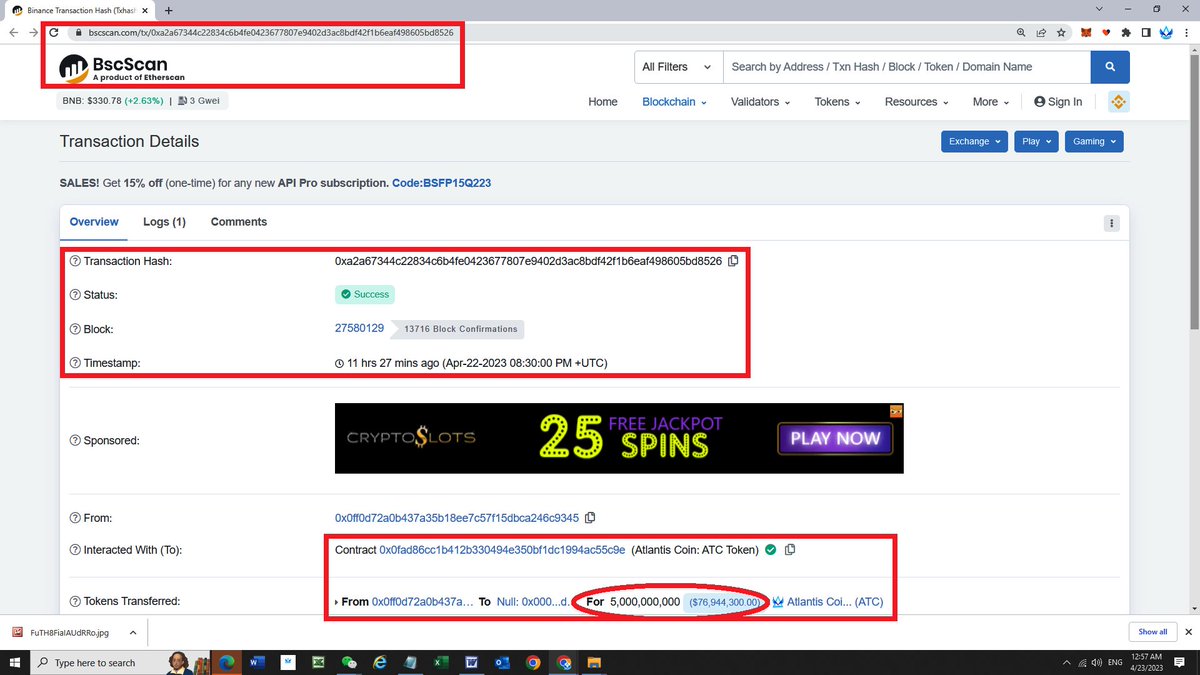Open the From address 0x0ff0d72a0b437a35b18ee link
The image size is (1200, 675).
pyautogui.click(x=457, y=518)
